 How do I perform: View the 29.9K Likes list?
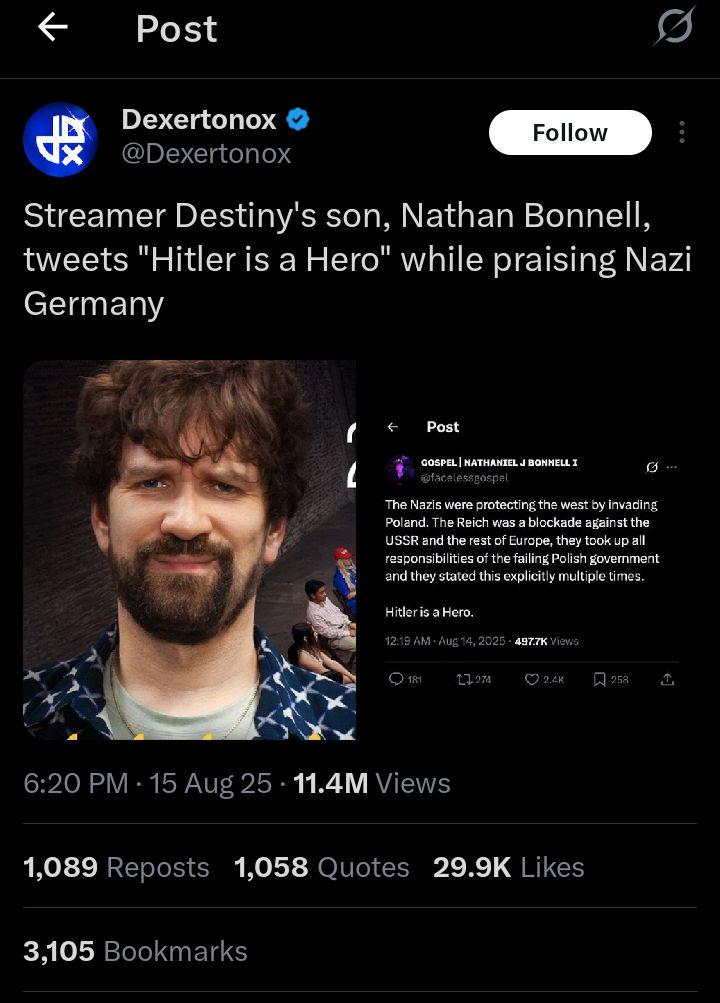pos(508,867)
